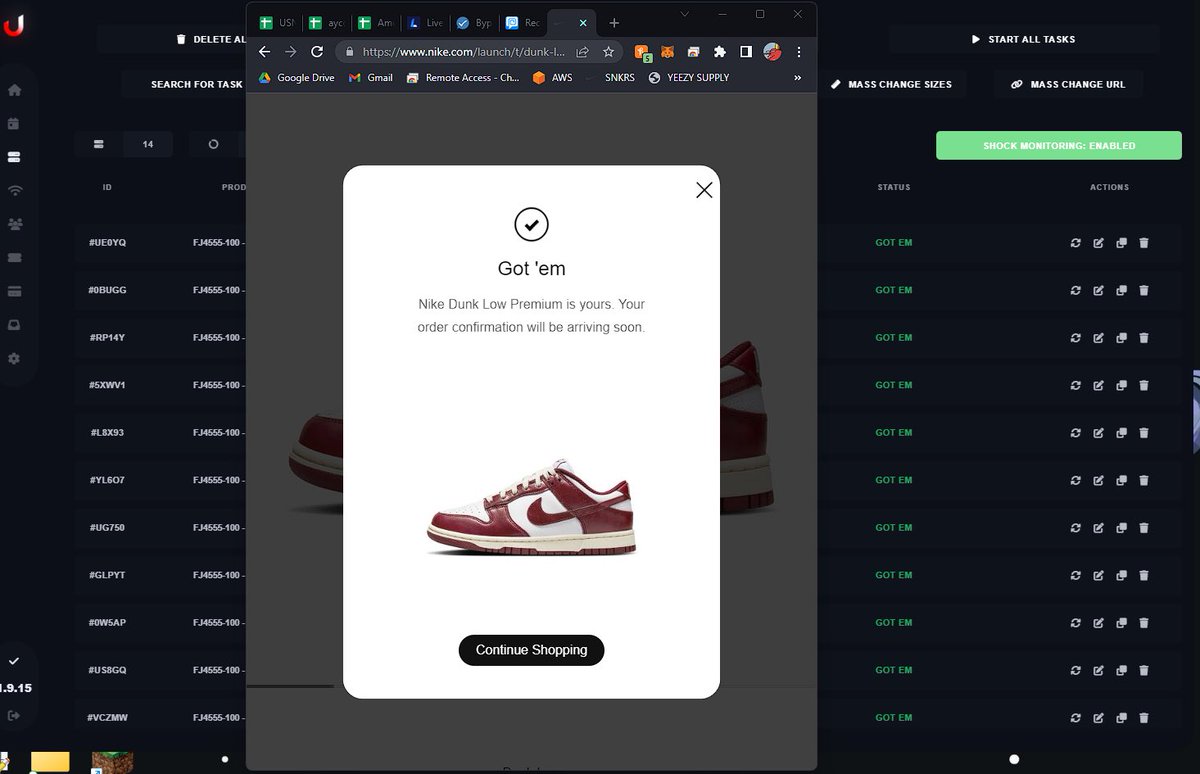Click Delete All button in bot

[210, 39]
